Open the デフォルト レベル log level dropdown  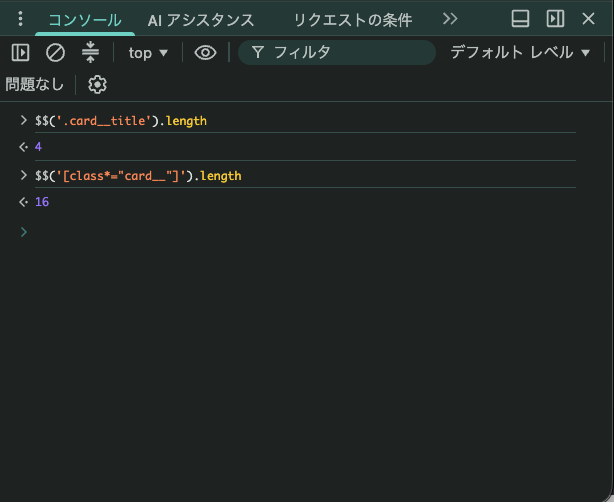point(520,52)
